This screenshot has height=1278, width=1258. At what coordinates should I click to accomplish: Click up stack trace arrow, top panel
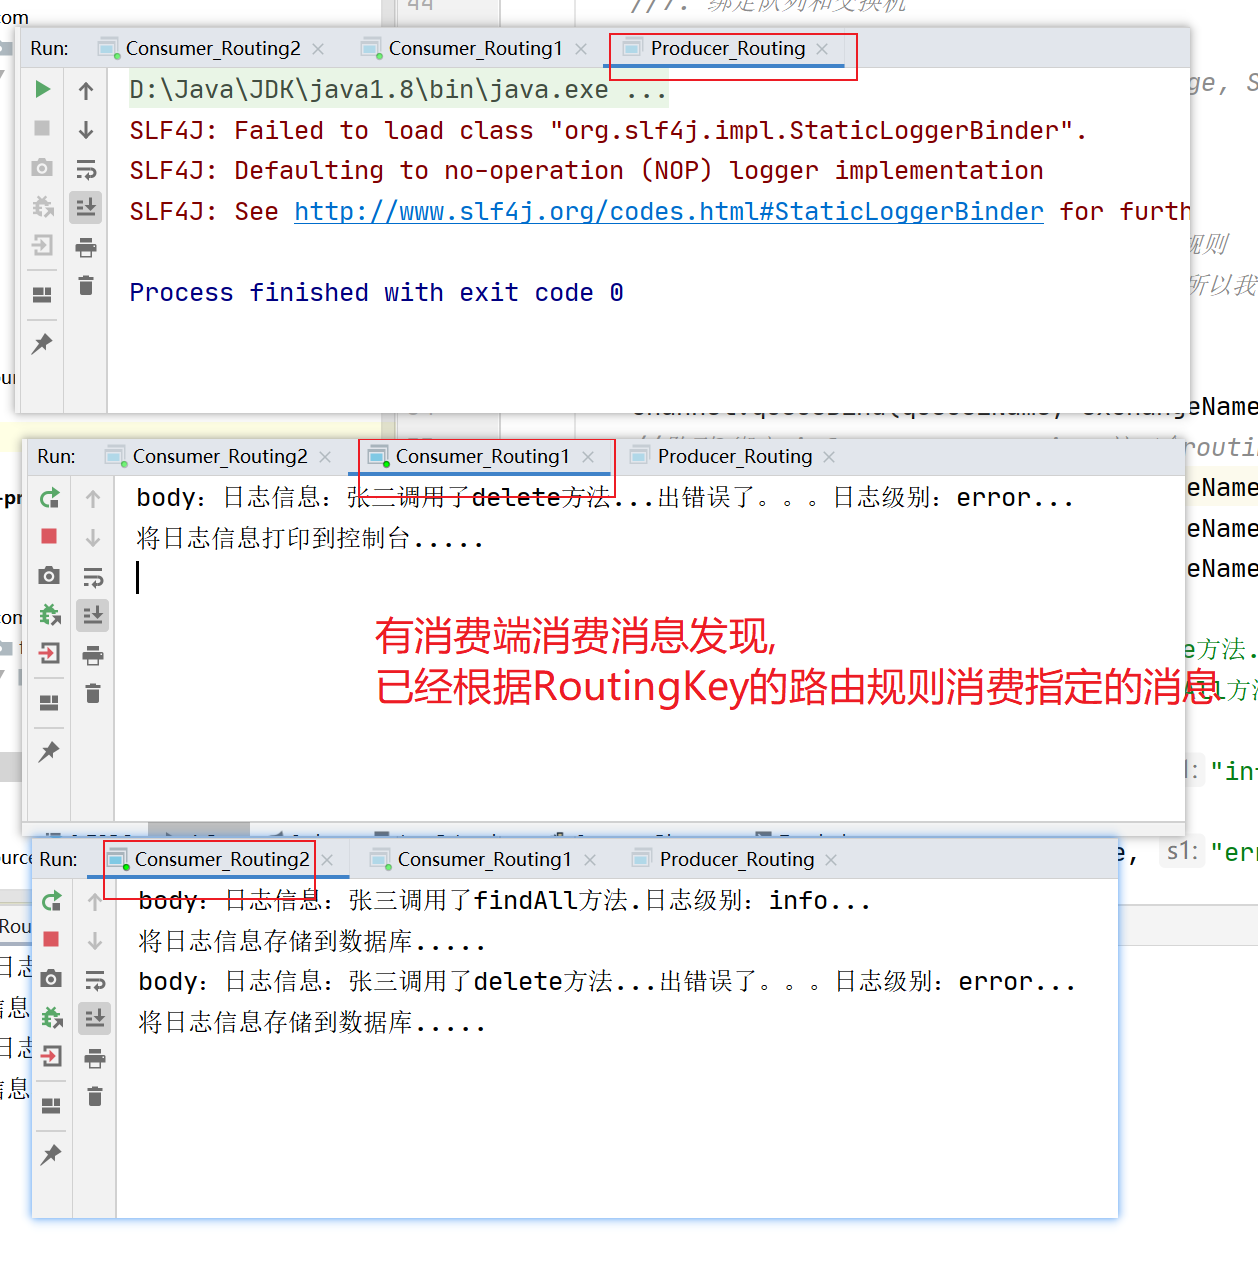tap(86, 91)
